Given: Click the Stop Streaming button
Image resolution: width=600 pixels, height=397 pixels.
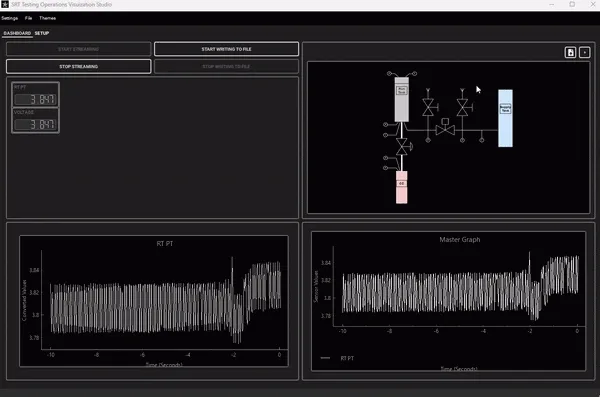Looking at the screenshot, I should pos(78,67).
